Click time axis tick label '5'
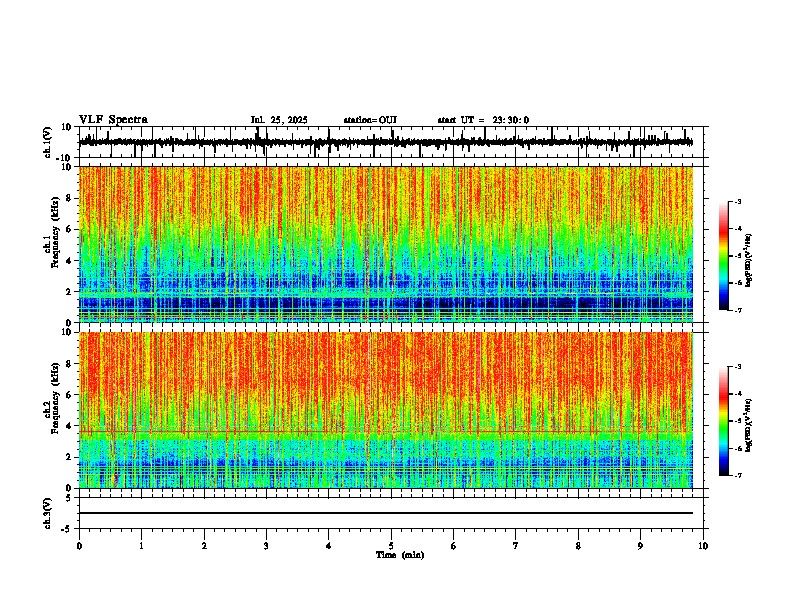 click(x=391, y=546)
